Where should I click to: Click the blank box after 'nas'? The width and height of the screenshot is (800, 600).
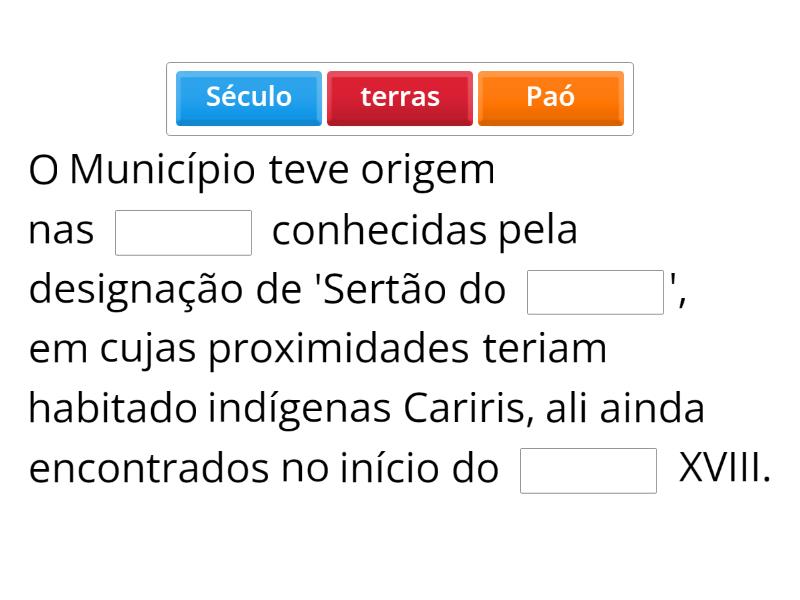click(x=184, y=232)
